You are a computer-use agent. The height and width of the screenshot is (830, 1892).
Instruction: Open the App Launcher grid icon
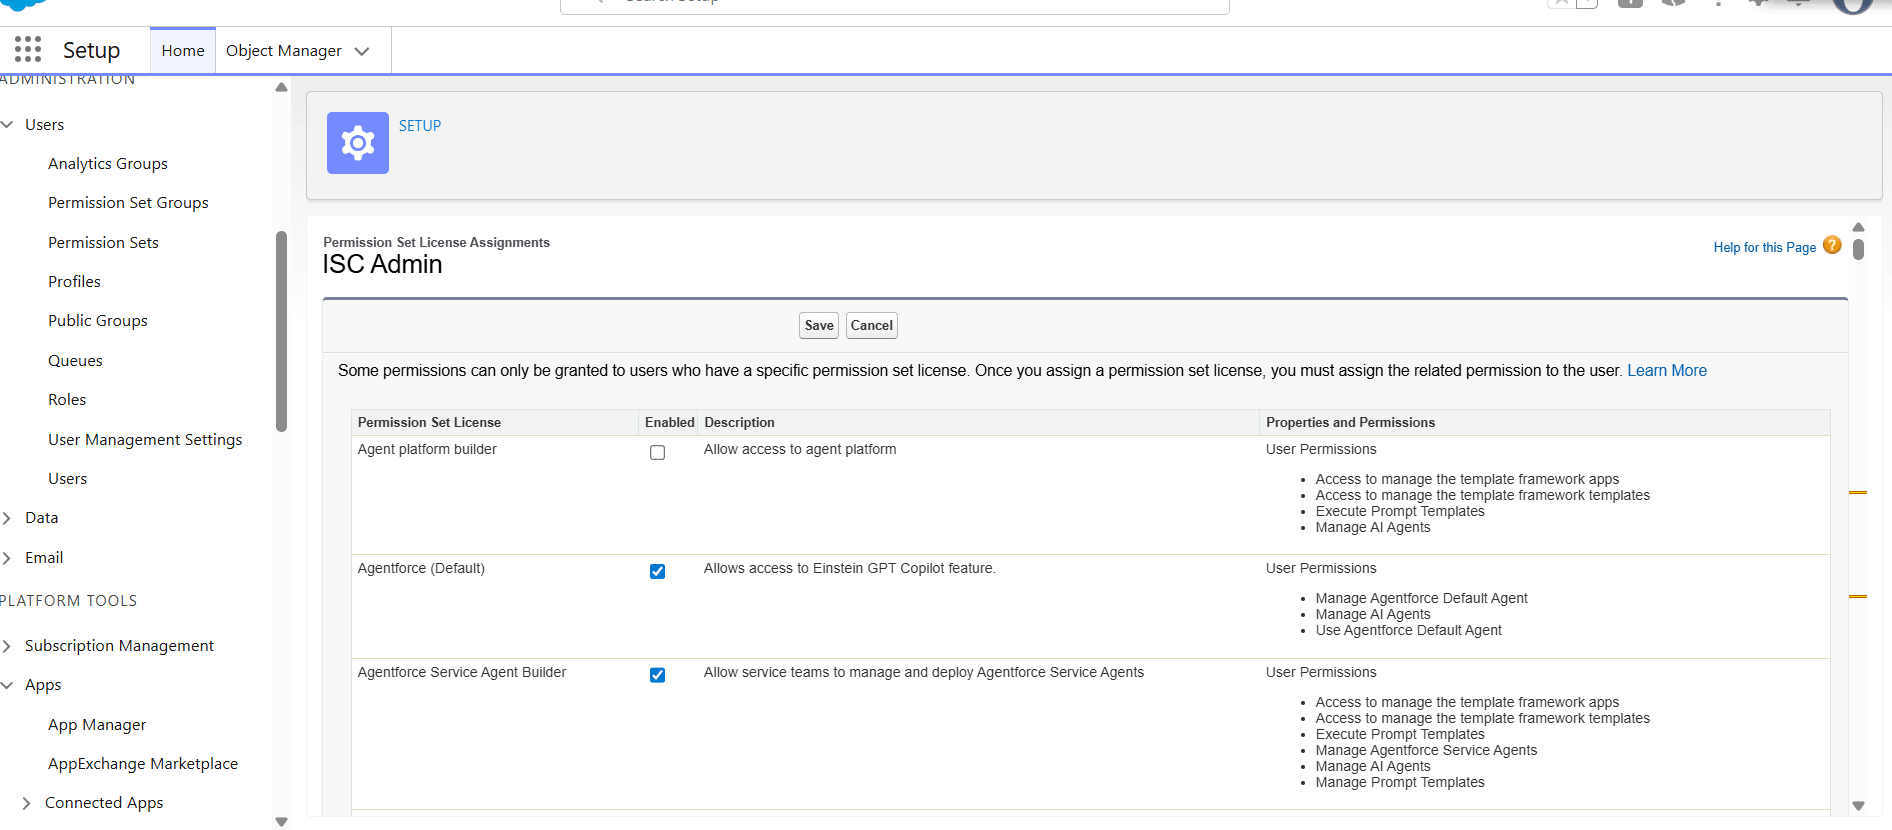28,49
